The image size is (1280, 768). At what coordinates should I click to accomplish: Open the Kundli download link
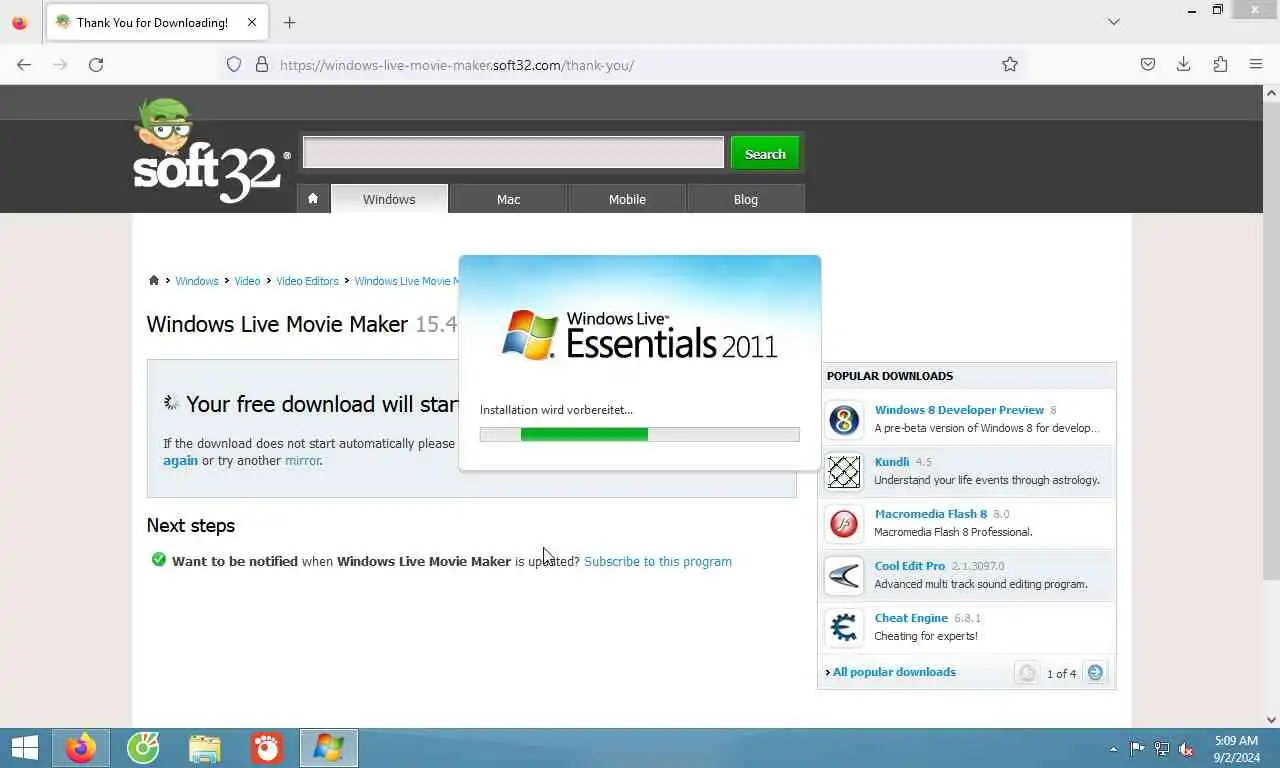[892, 462]
